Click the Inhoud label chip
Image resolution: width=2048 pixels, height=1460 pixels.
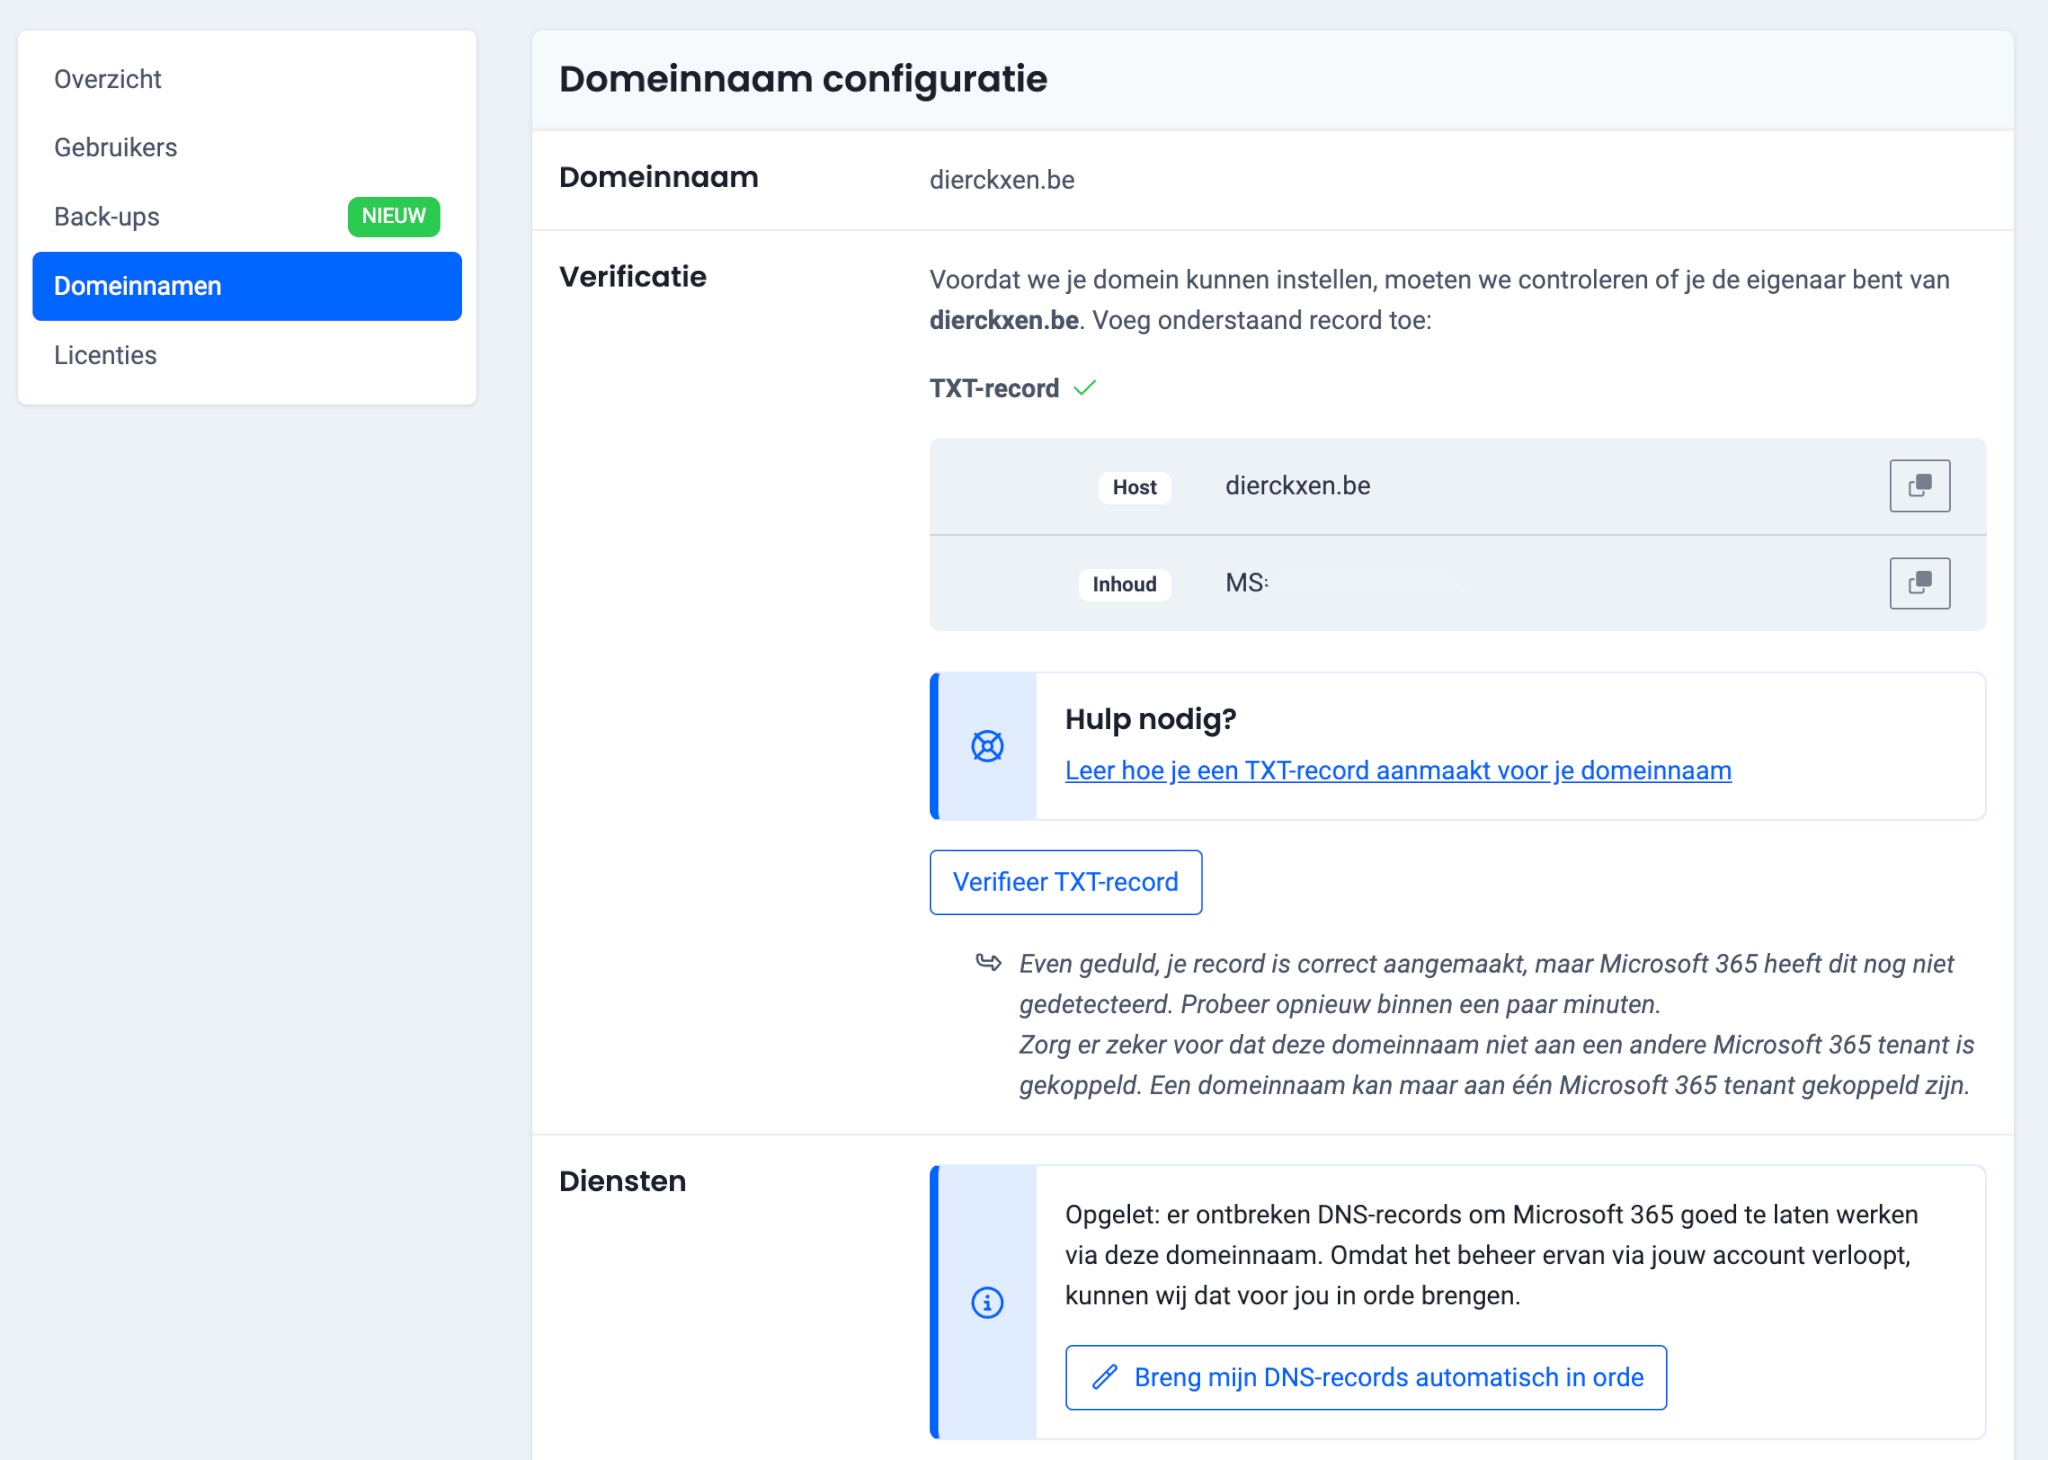[x=1123, y=584]
